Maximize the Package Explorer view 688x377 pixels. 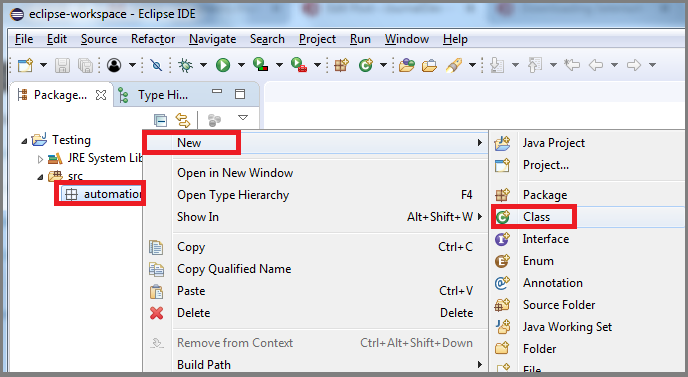point(240,94)
